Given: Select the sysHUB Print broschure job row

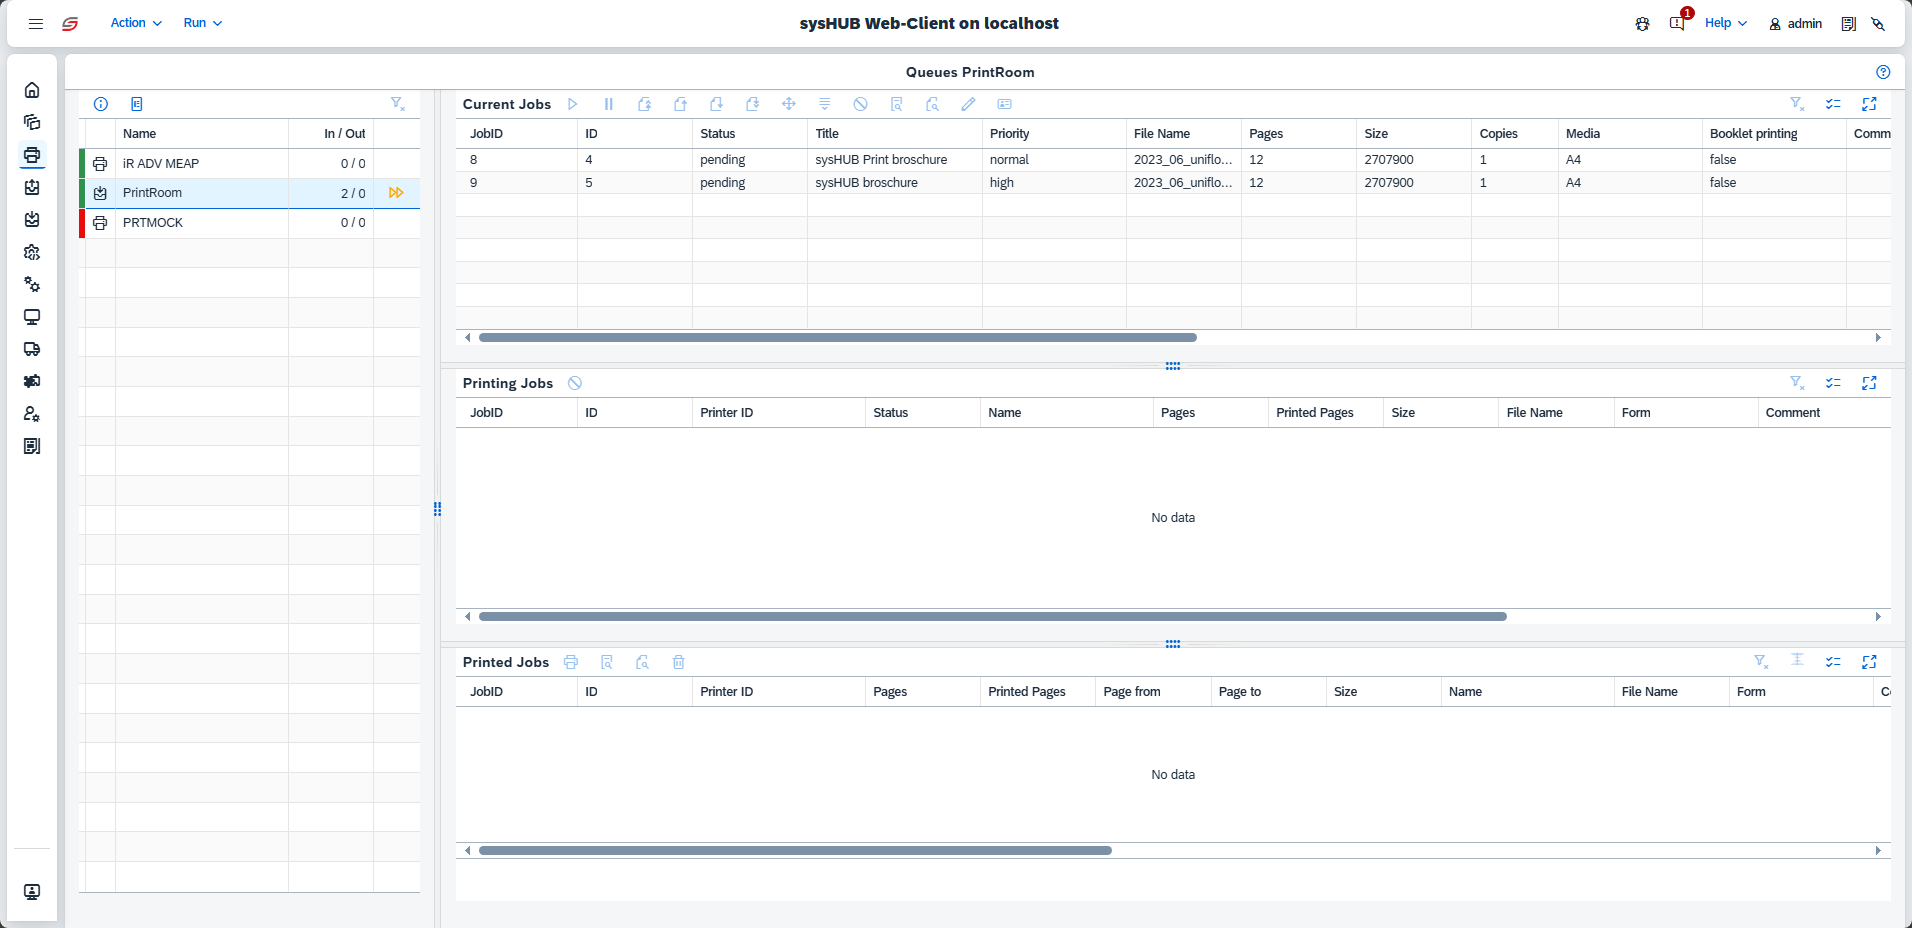Looking at the screenshot, I should 881,160.
